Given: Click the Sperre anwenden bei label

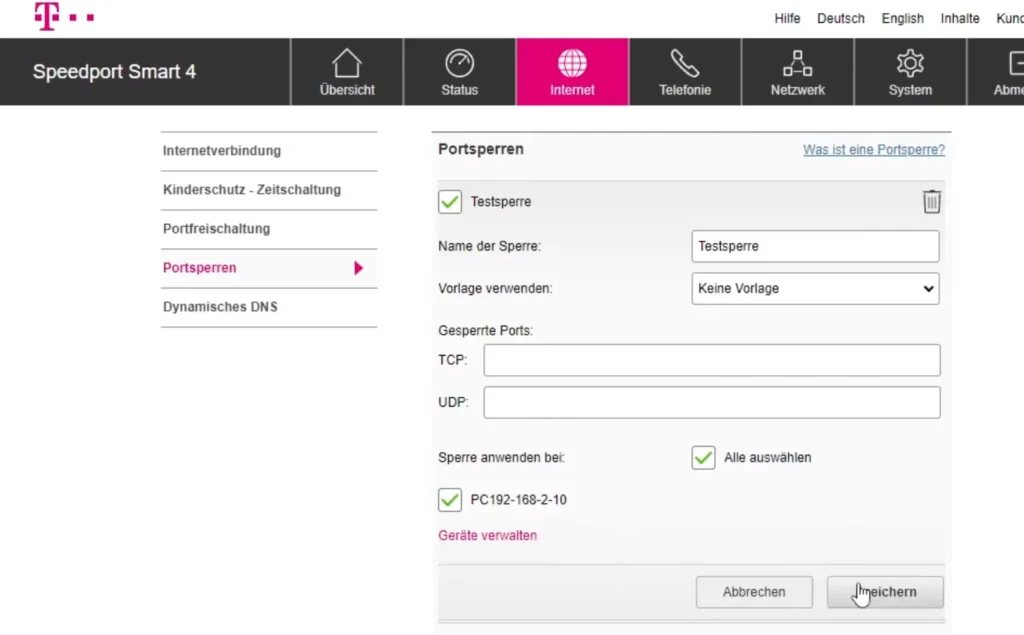Looking at the screenshot, I should pos(501,457).
